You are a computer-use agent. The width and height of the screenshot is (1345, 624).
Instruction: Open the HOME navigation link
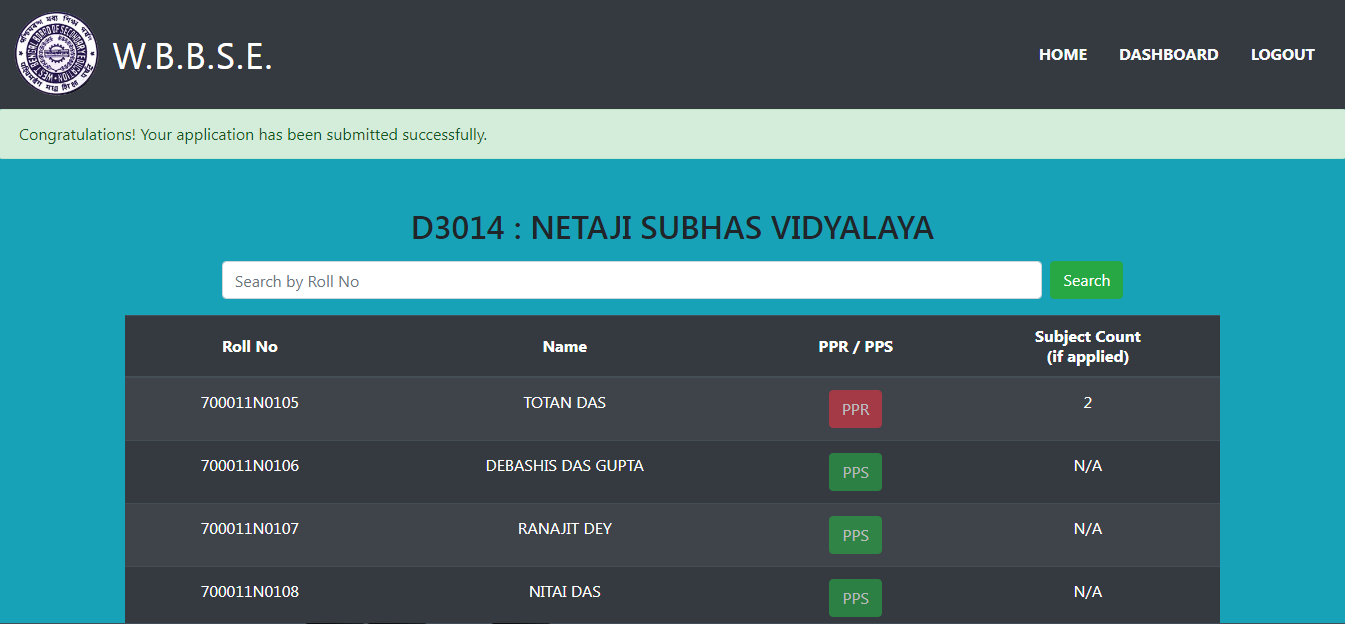click(x=1063, y=55)
